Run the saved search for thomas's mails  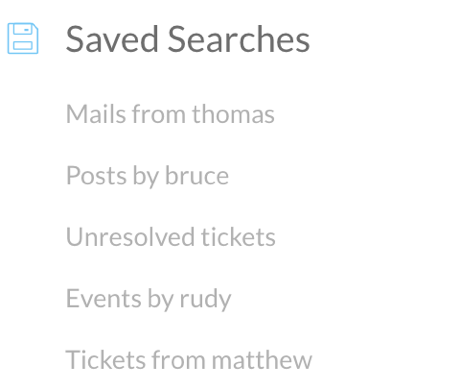coord(170,114)
